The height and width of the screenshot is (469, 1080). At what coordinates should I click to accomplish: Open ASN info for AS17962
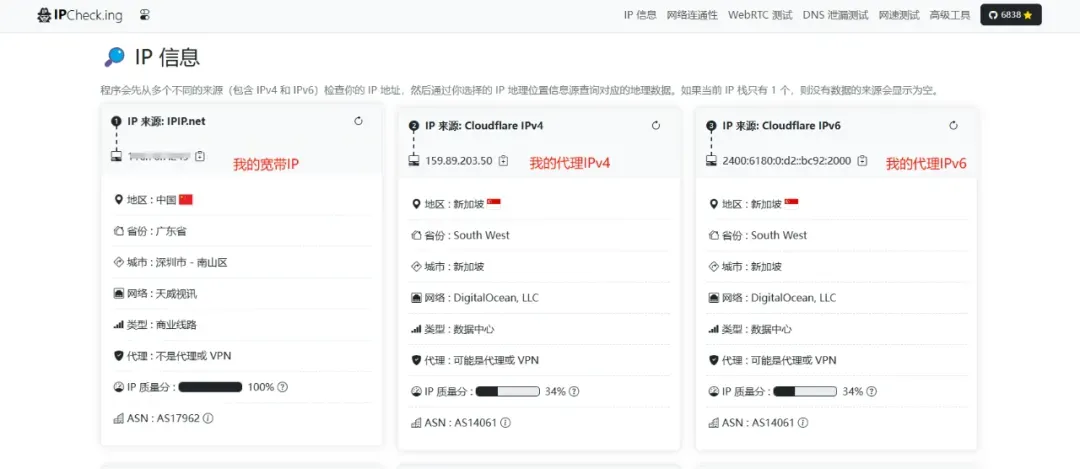[x=208, y=418]
